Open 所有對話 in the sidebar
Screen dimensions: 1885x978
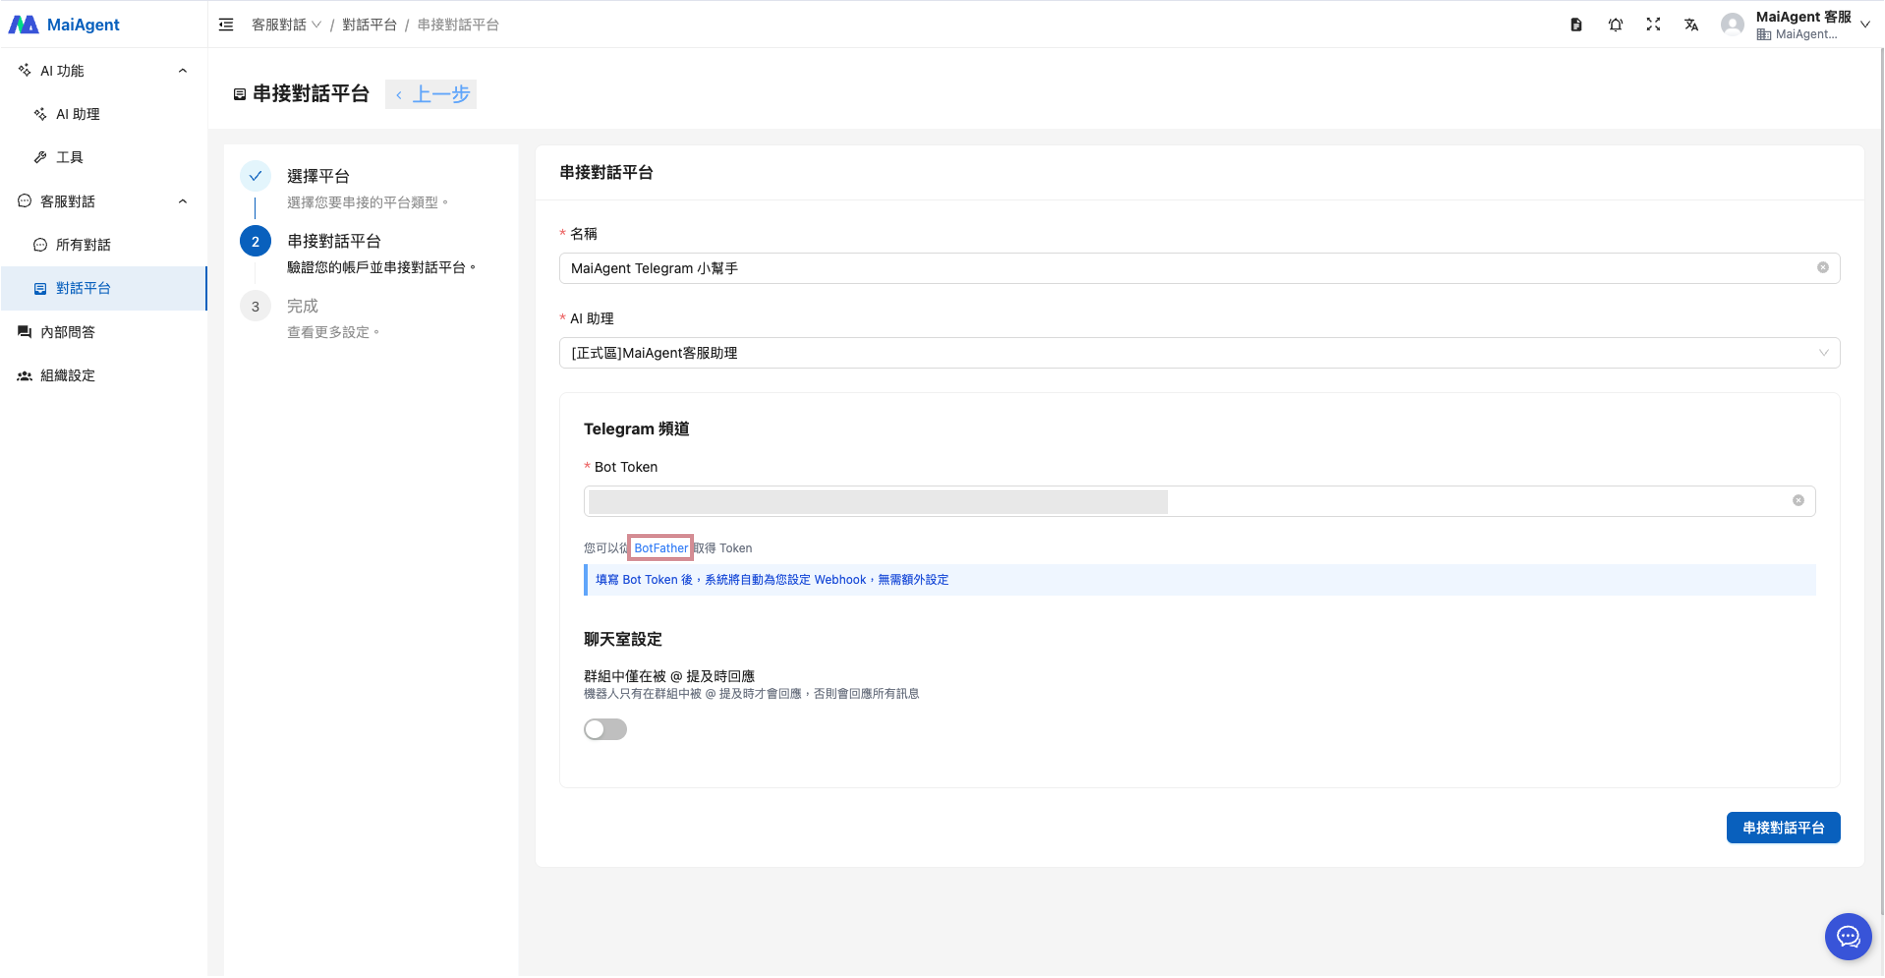(83, 245)
